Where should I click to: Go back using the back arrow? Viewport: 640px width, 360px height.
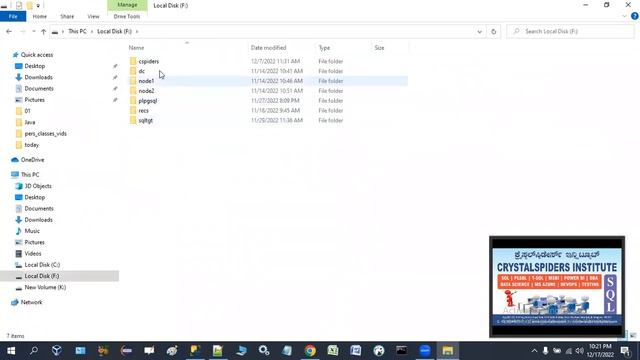pyautogui.click(x=9, y=31)
